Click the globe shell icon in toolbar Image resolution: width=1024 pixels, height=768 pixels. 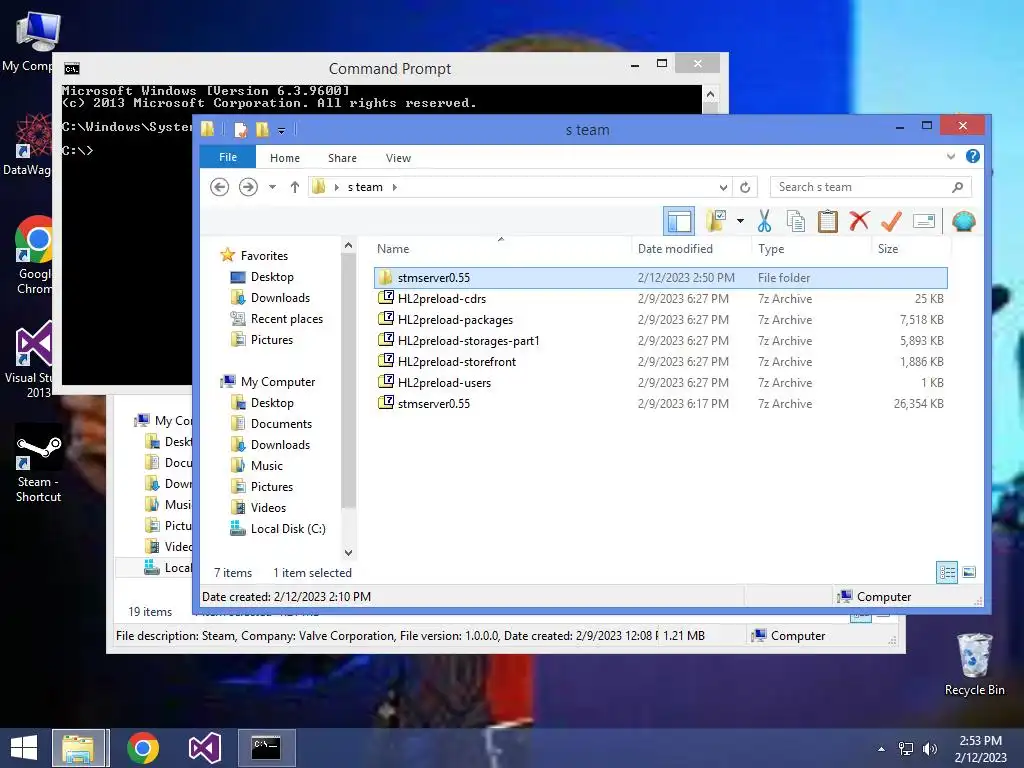(964, 221)
